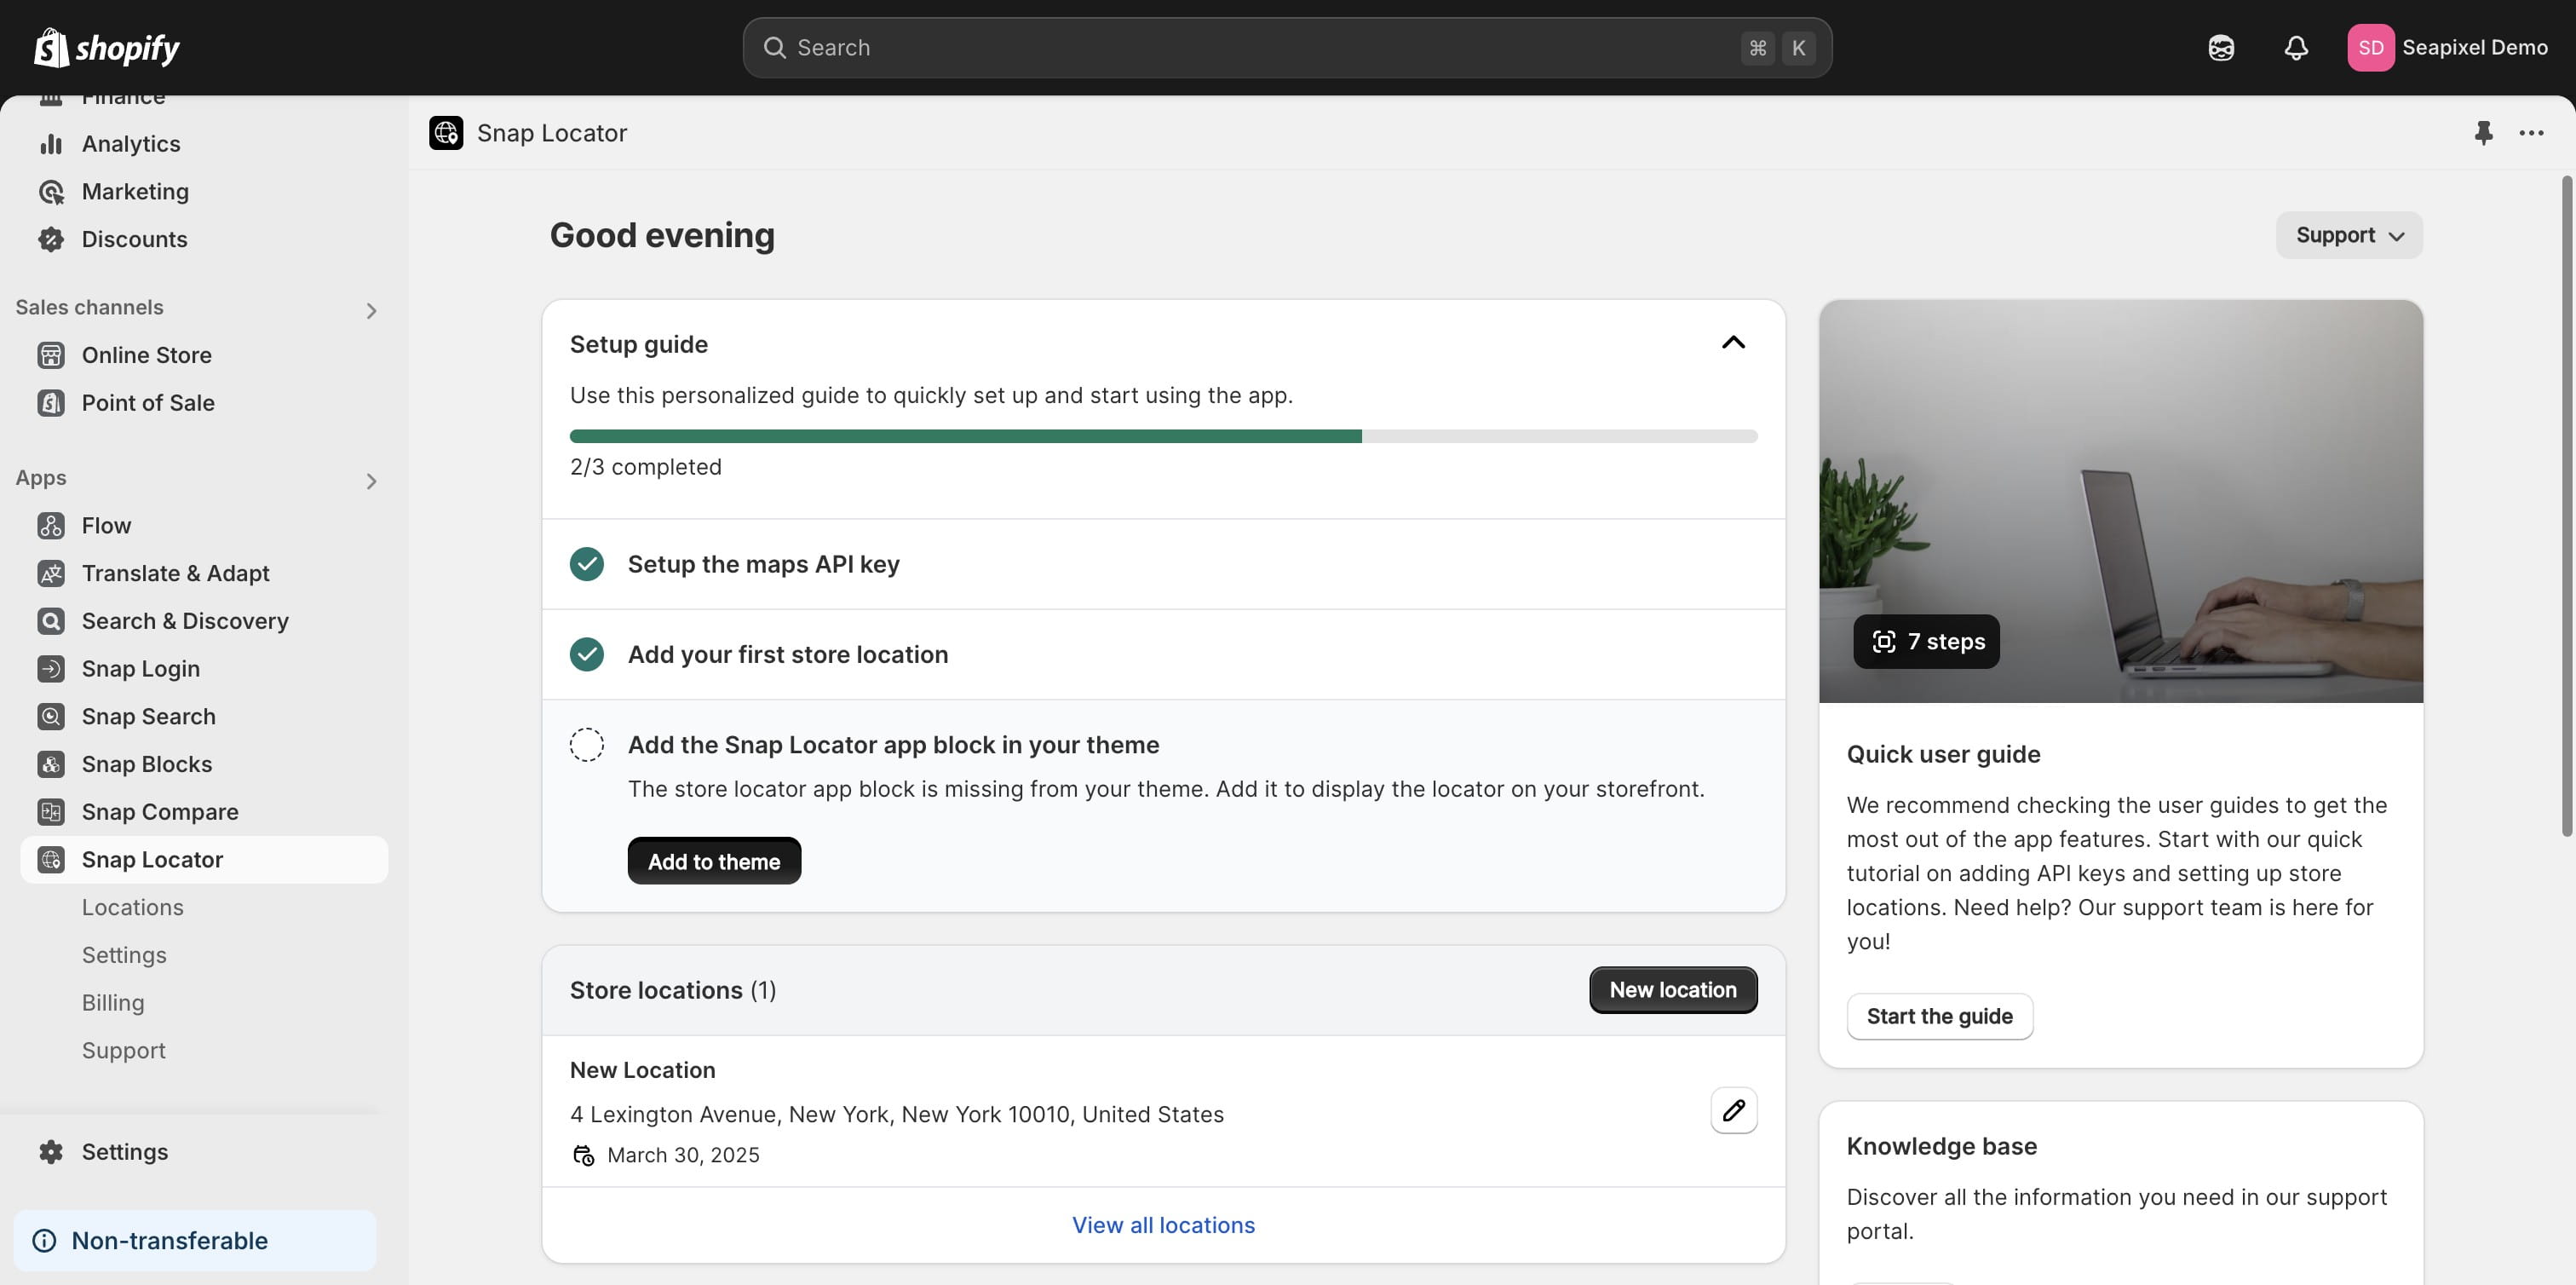Image resolution: width=2576 pixels, height=1285 pixels.
Task: Open Billing submenu item
Action: tap(113, 1003)
